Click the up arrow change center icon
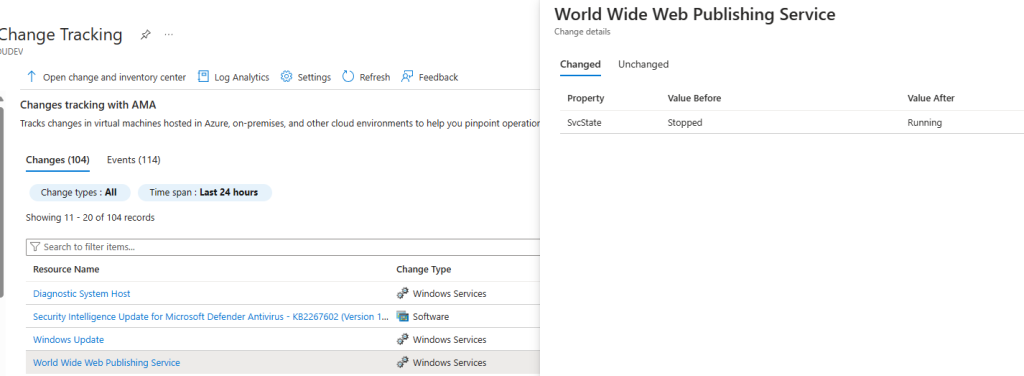This screenshot has height=376, width=1024. coord(31,76)
